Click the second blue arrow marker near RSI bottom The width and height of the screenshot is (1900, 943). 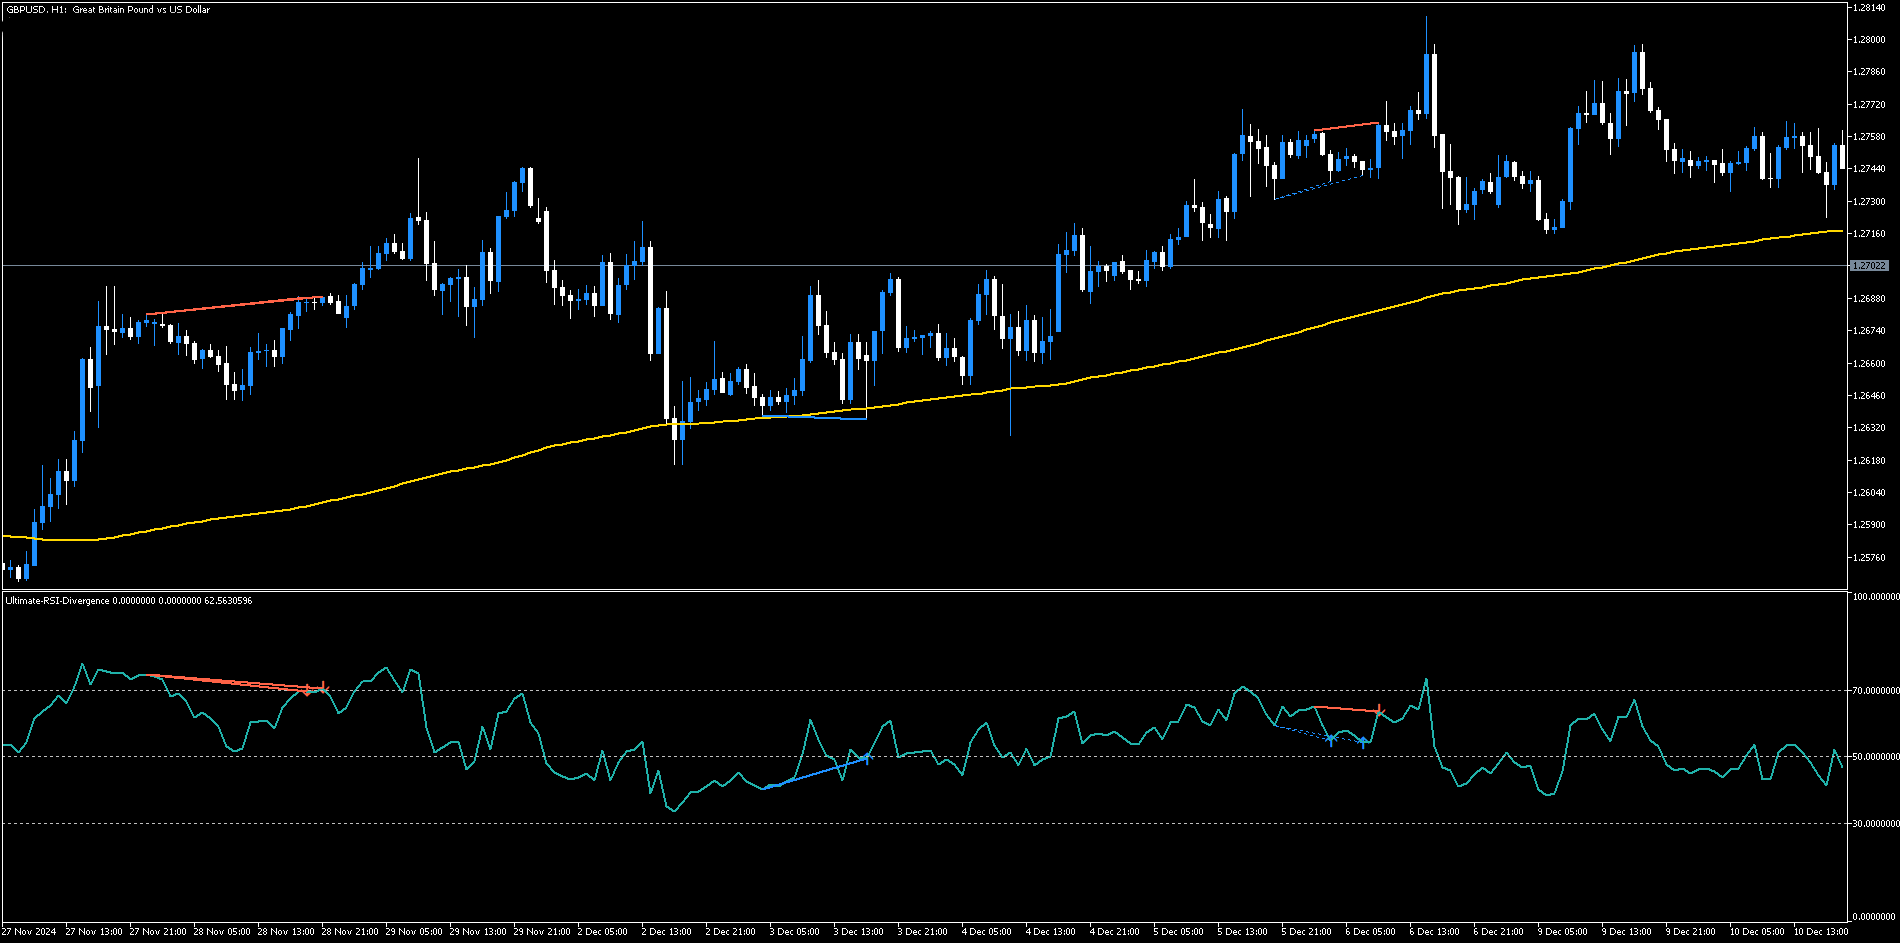1363,743
